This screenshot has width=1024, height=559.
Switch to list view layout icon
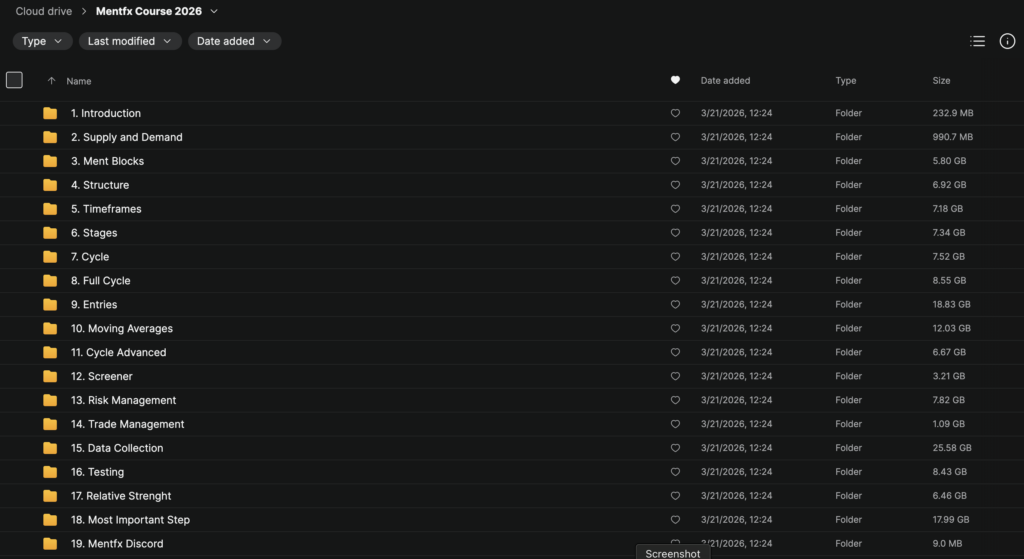click(977, 41)
